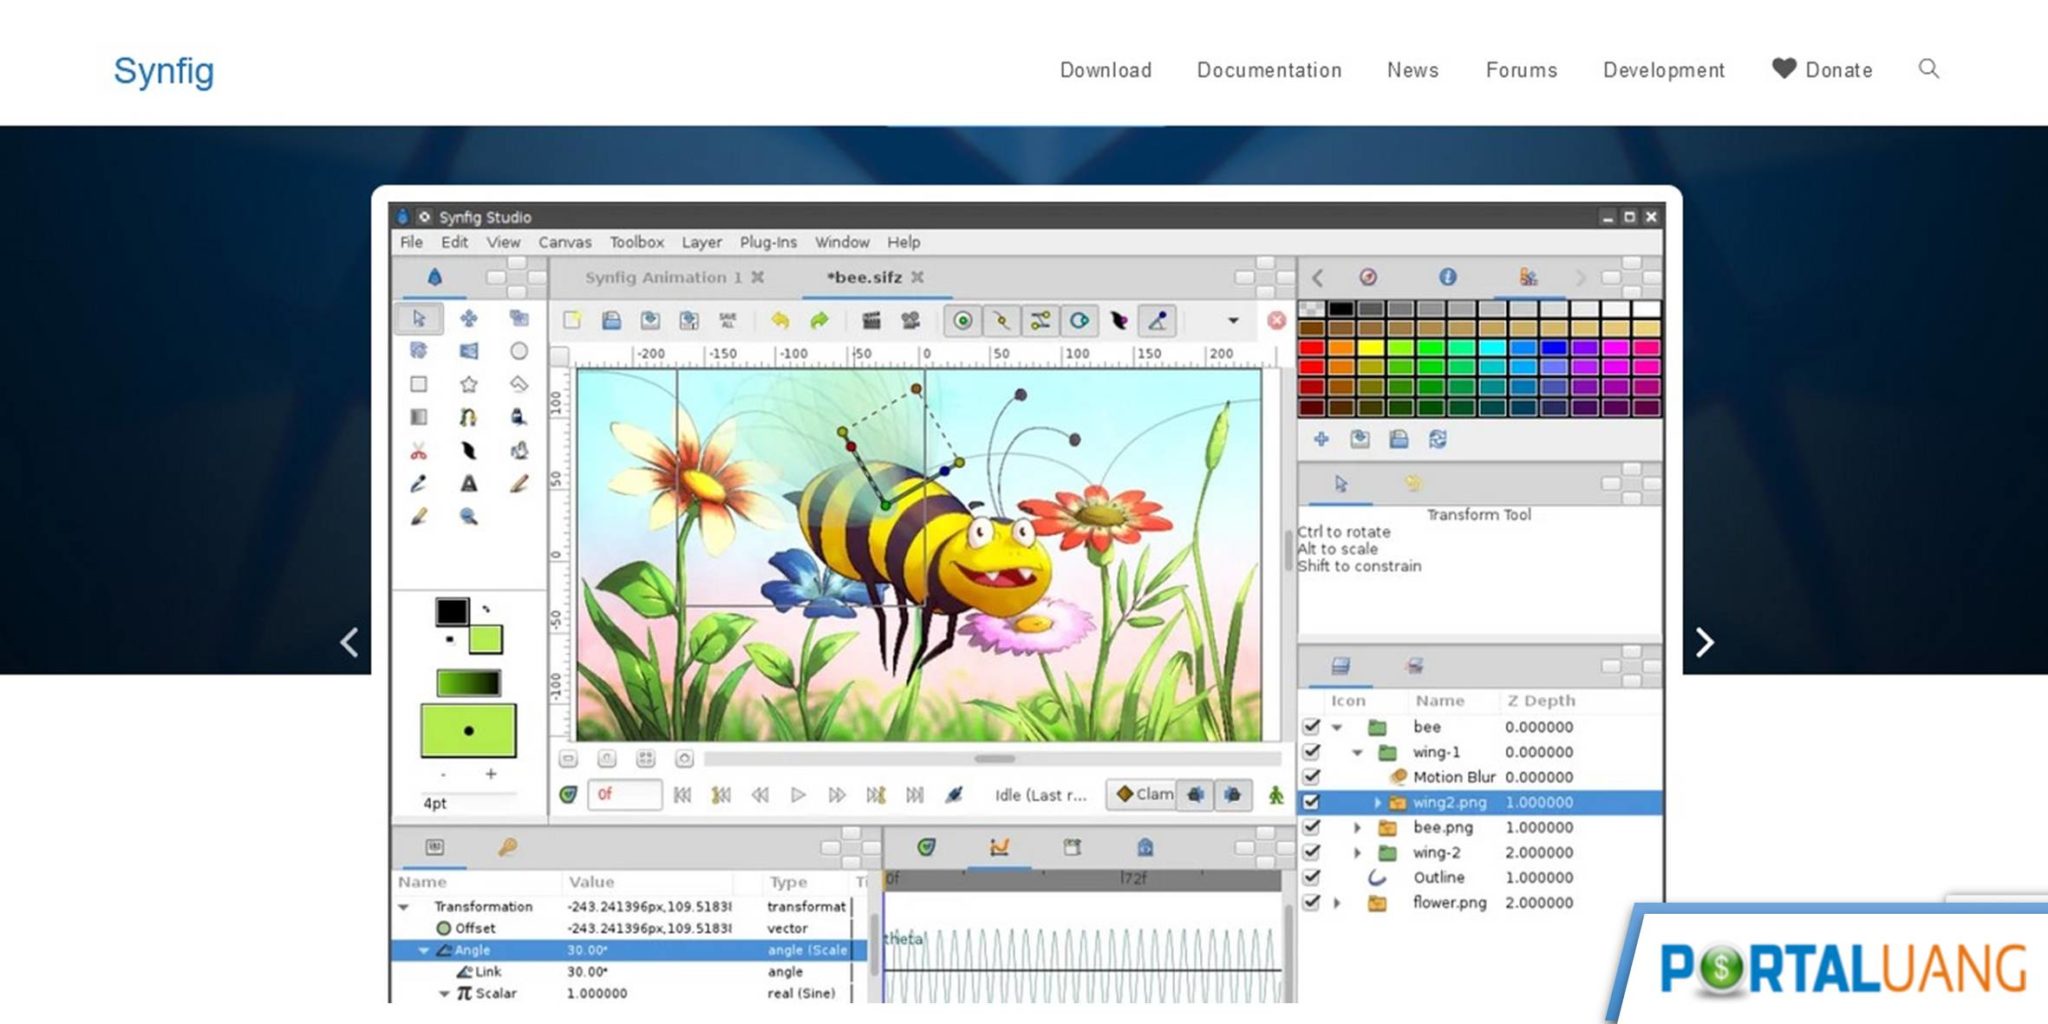This screenshot has height=1024, width=2048.
Task: Click the Synfig site logo
Action: (x=164, y=71)
